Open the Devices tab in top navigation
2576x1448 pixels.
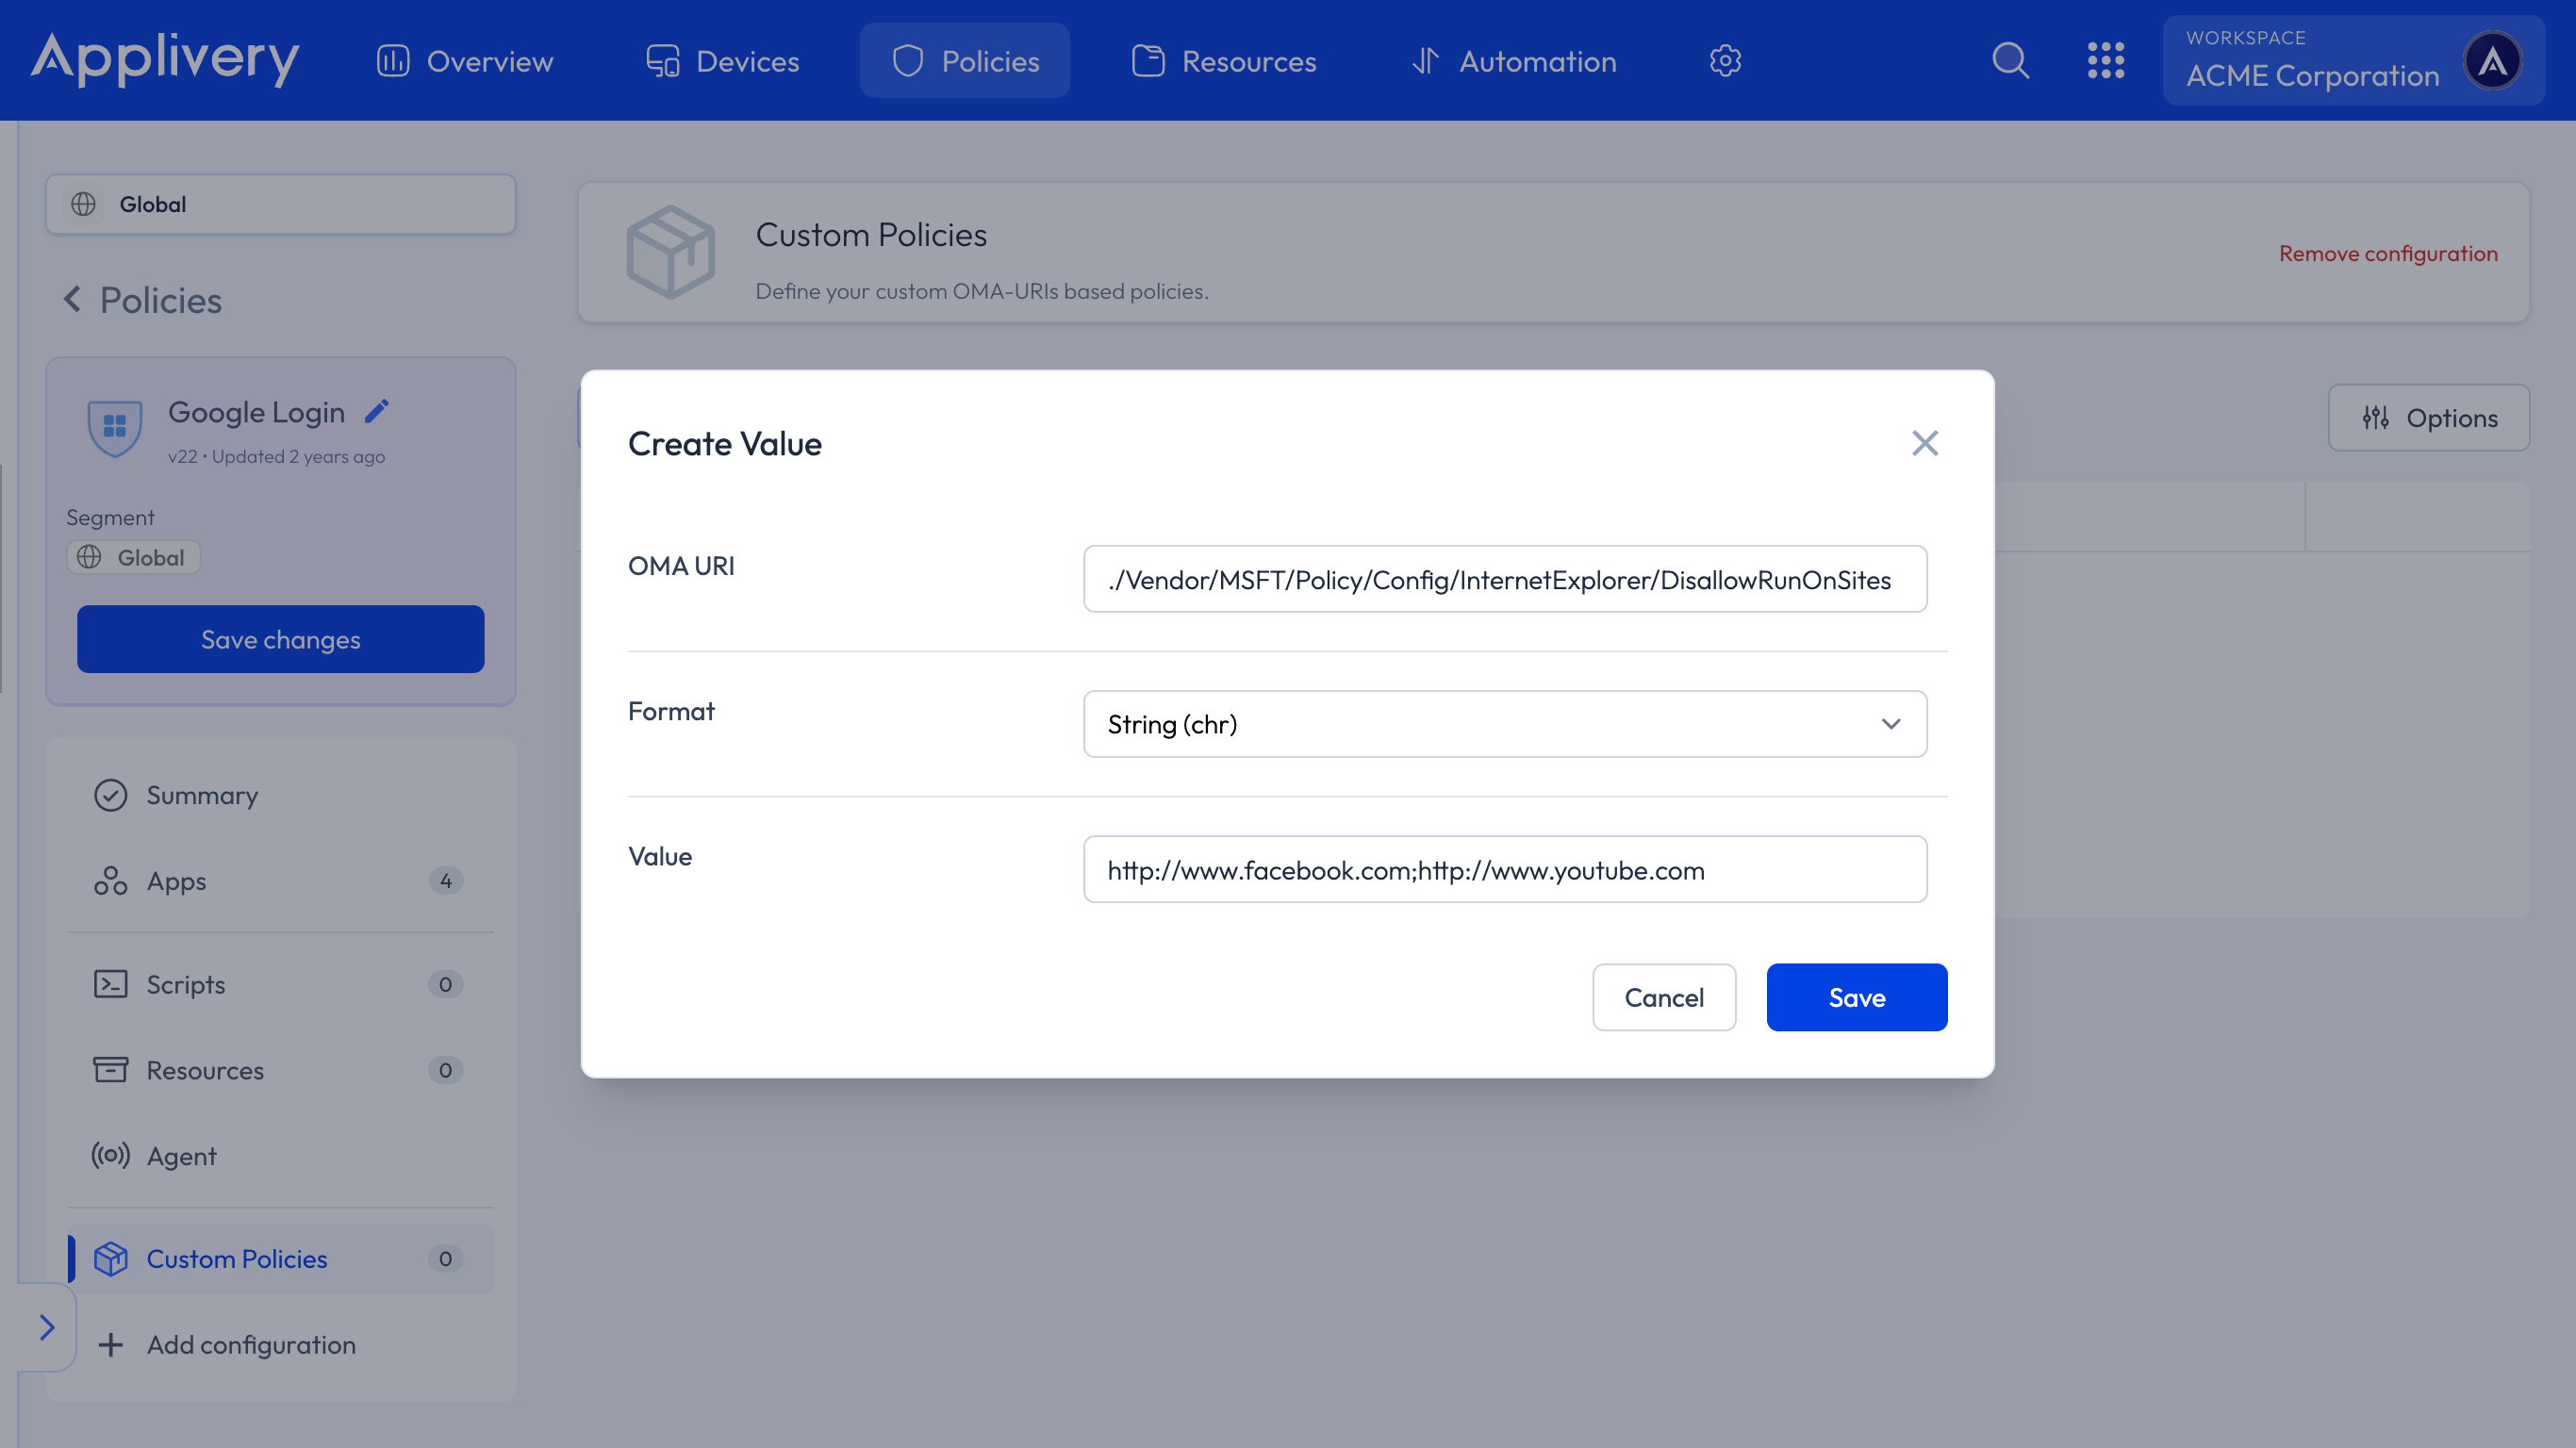click(722, 61)
